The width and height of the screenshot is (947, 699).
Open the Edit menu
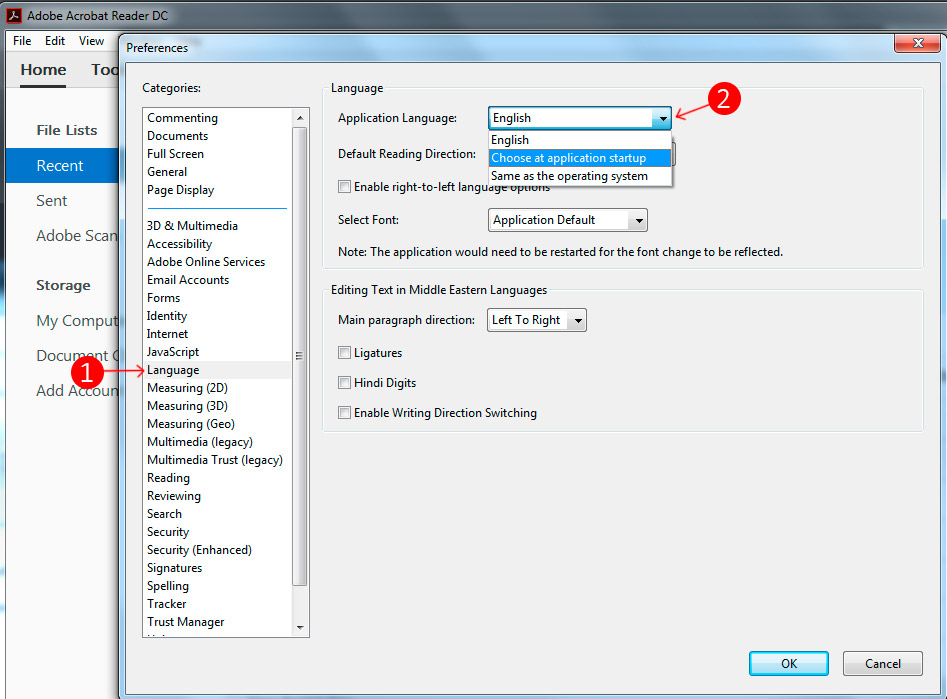55,40
